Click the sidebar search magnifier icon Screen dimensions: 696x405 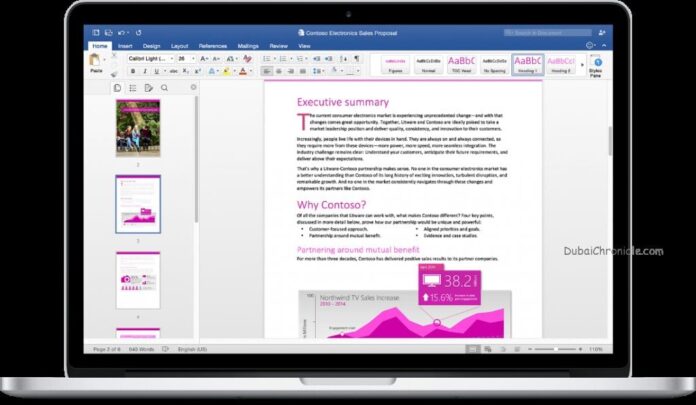pos(164,88)
